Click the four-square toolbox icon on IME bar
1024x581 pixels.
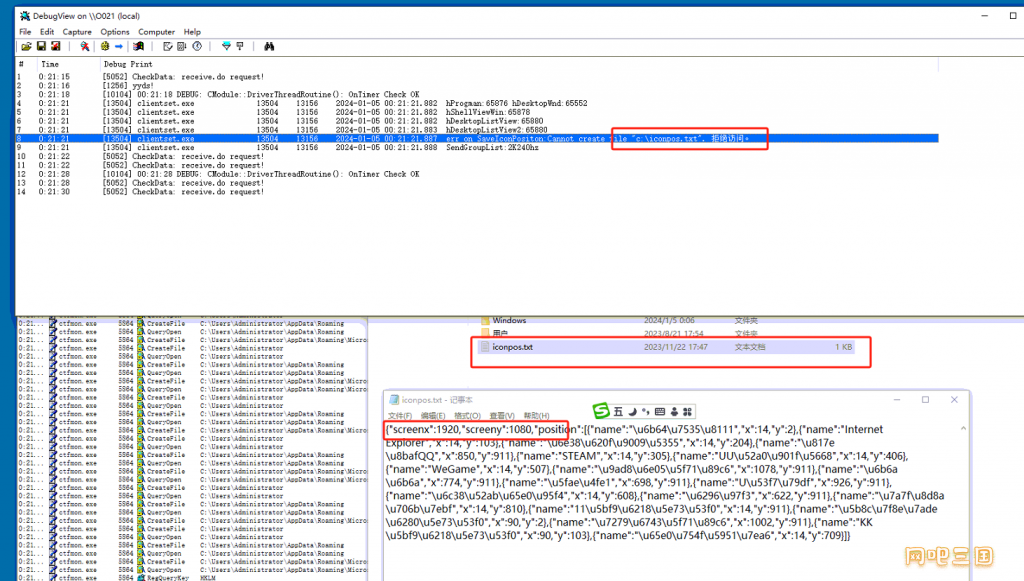tap(687, 412)
